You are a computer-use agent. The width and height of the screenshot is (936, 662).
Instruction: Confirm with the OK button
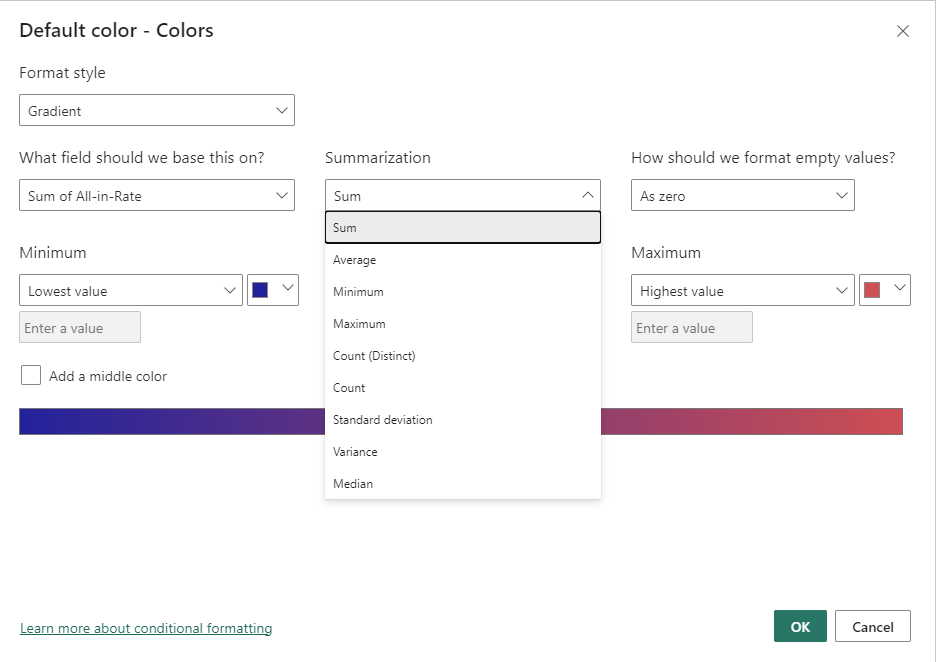pos(800,626)
